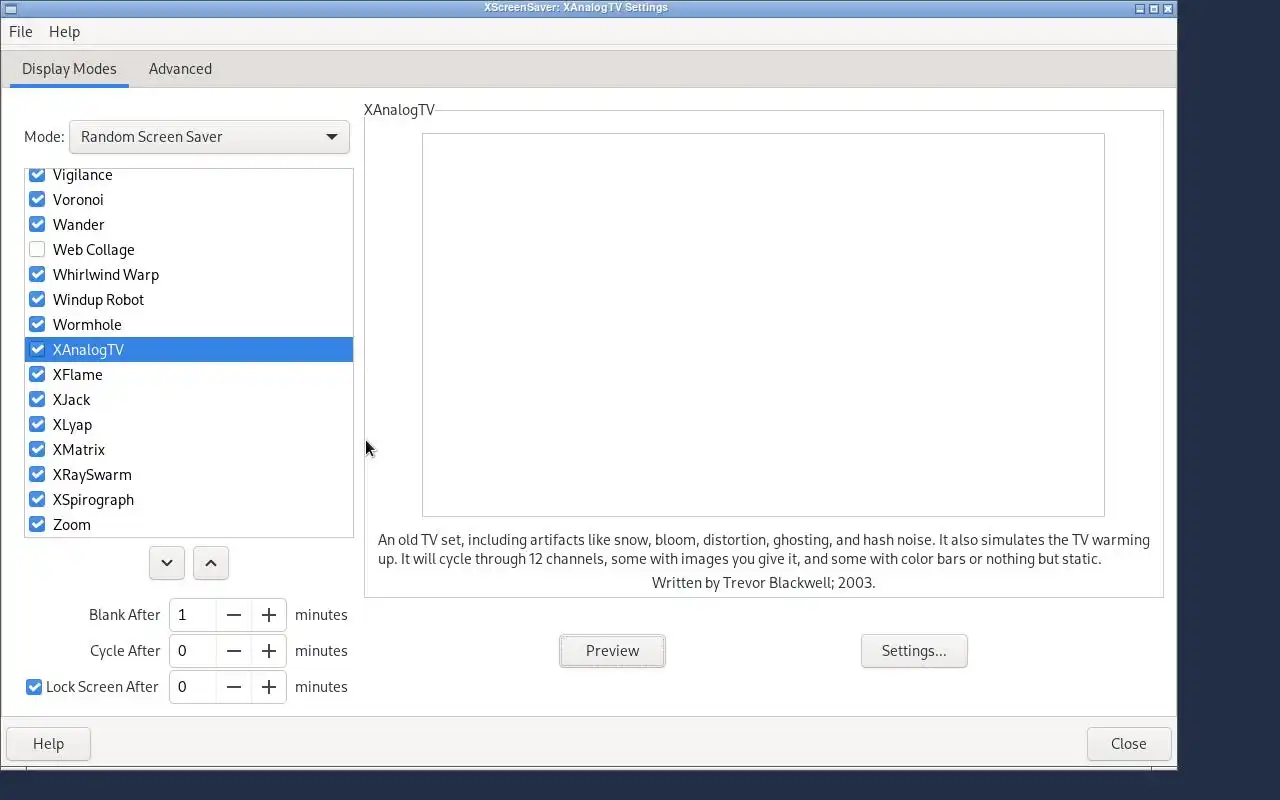This screenshot has height=800, width=1280.
Task: Toggle the Windup Robot checkbox
Action: tap(37, 300)
